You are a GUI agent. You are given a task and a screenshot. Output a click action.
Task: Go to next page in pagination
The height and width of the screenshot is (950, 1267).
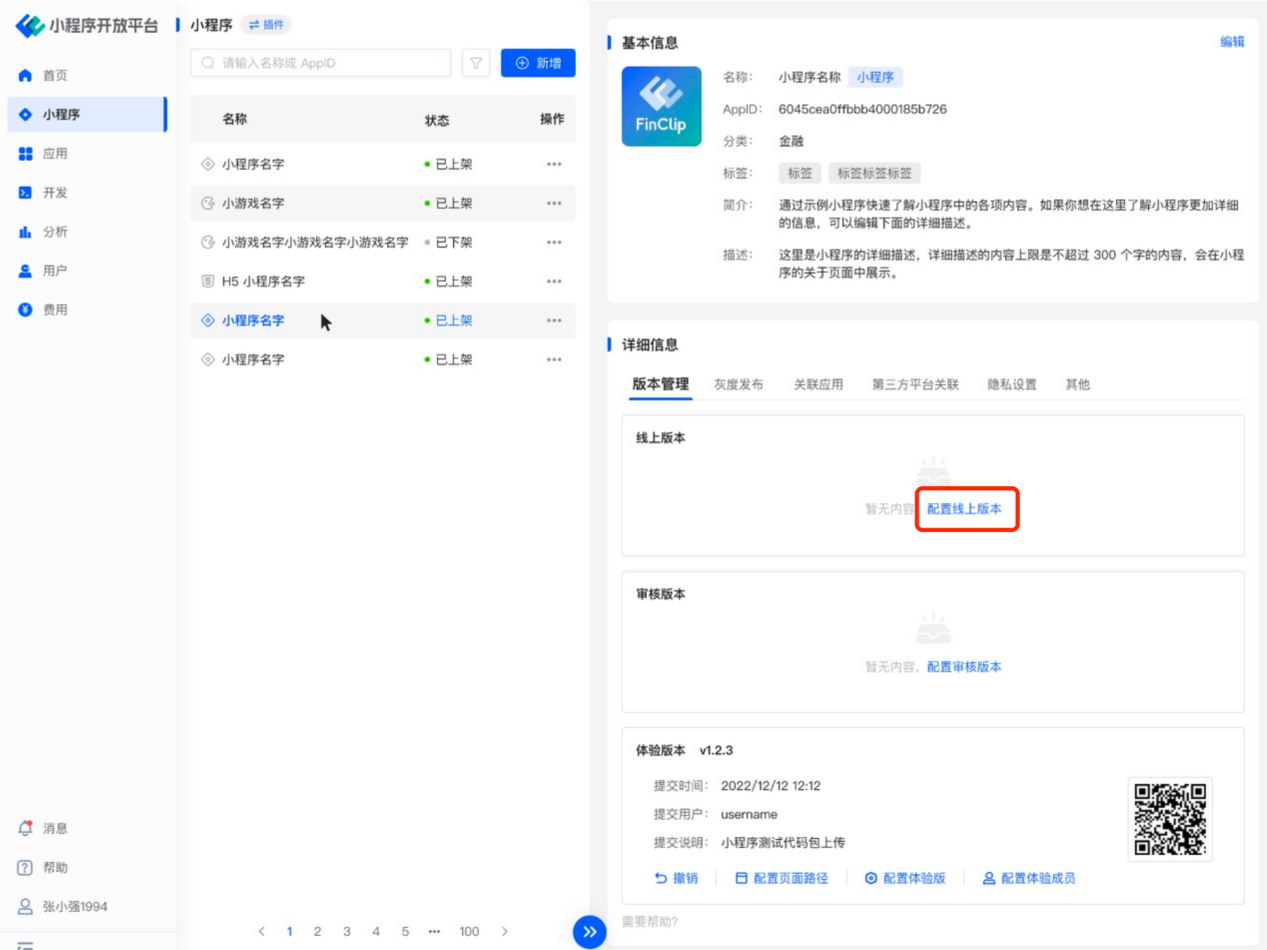[x=505, y=931]
